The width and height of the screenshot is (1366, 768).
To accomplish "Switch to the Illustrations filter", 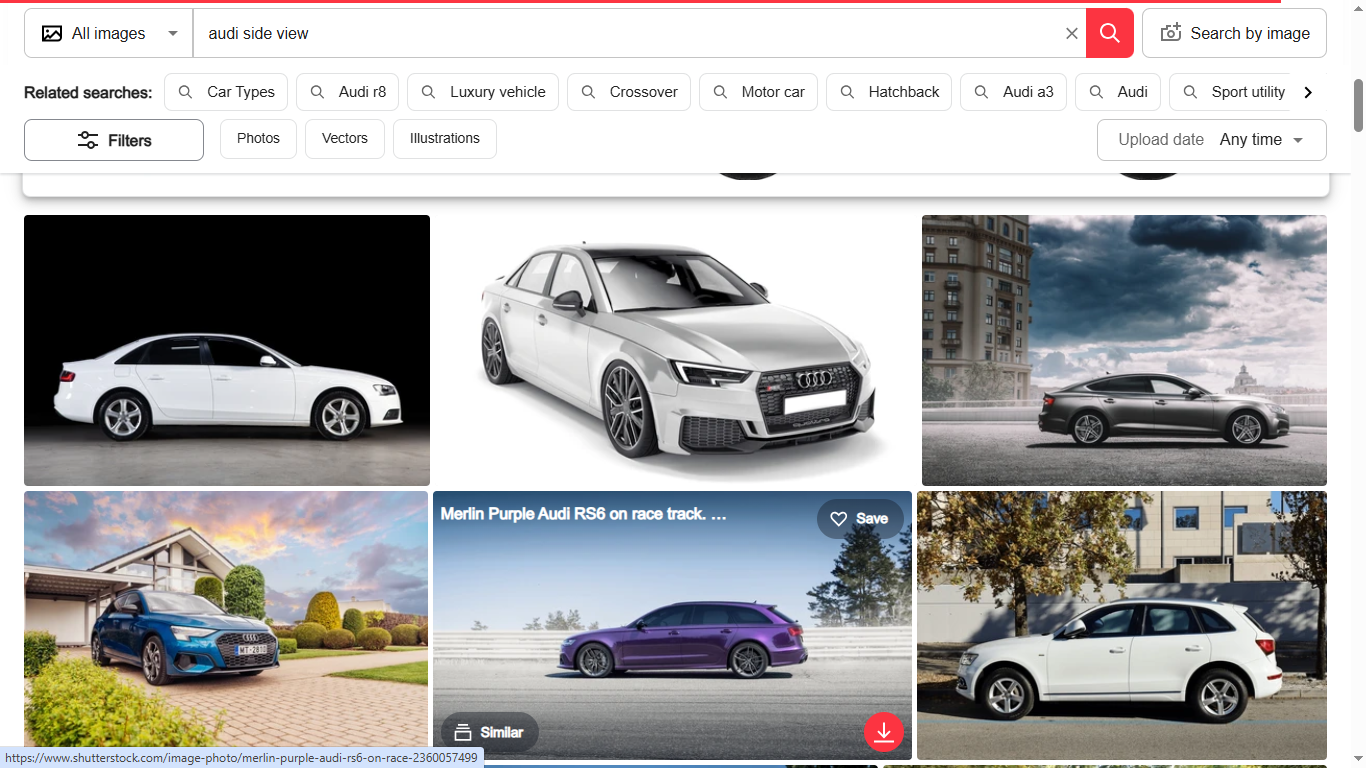I will click(444, 139).
